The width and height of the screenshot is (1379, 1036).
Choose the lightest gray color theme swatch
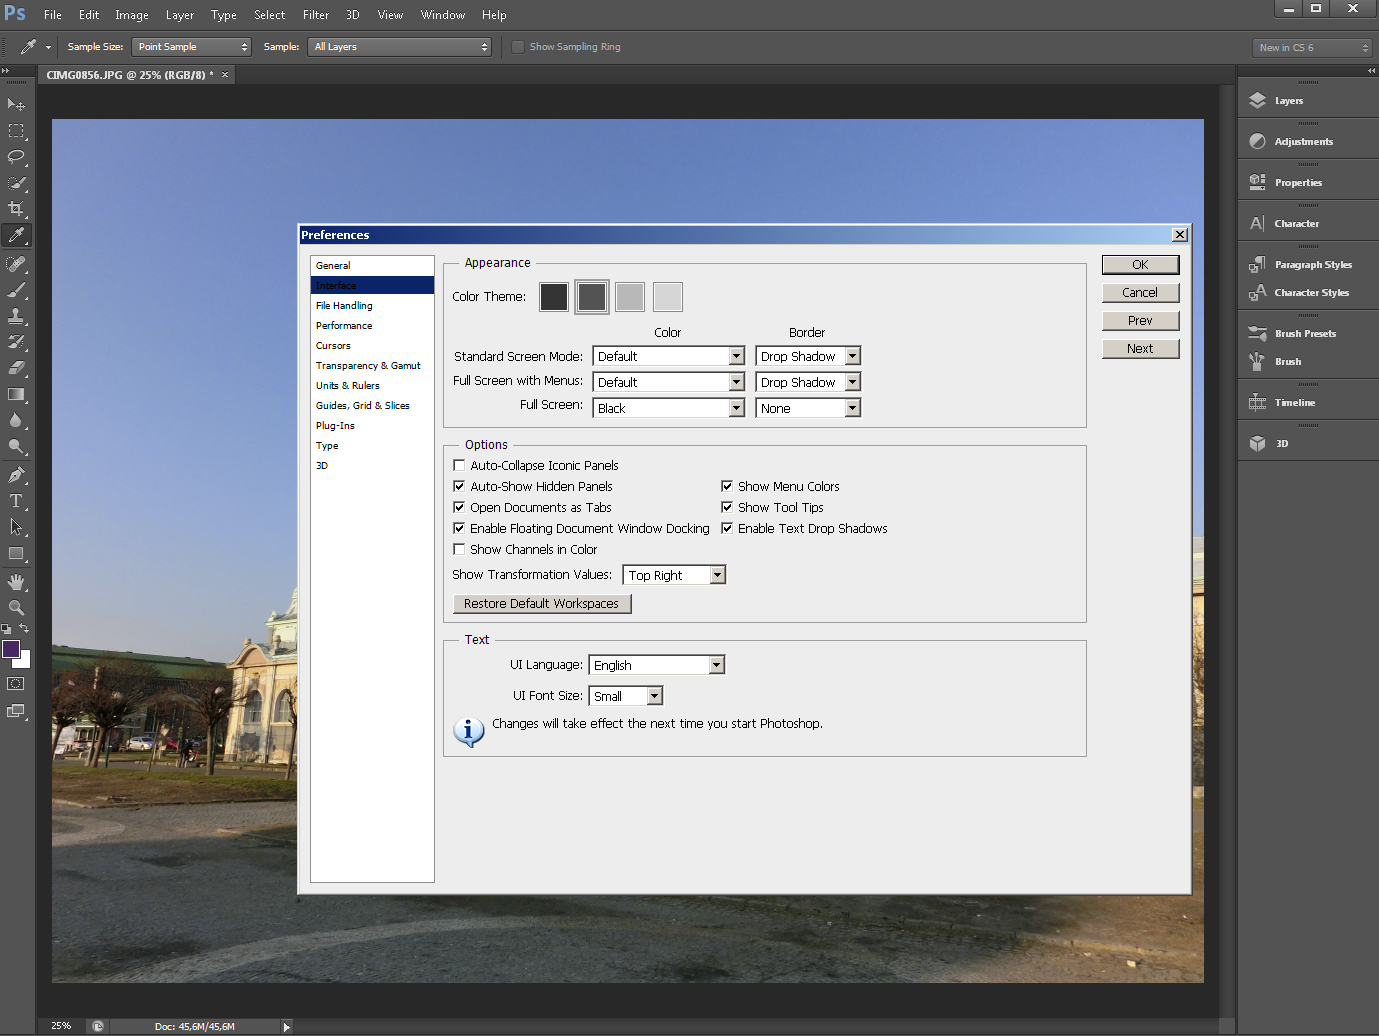[x=667, y=297]
